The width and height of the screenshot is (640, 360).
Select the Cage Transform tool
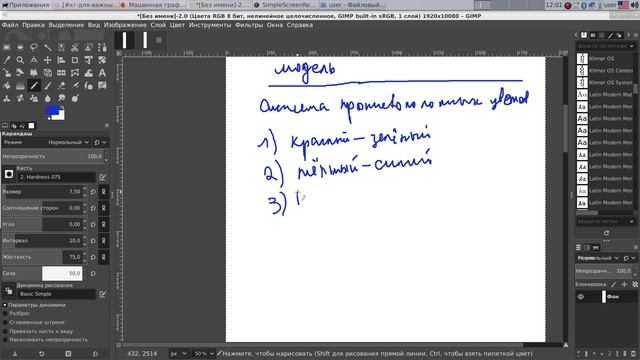click(75, 73)
